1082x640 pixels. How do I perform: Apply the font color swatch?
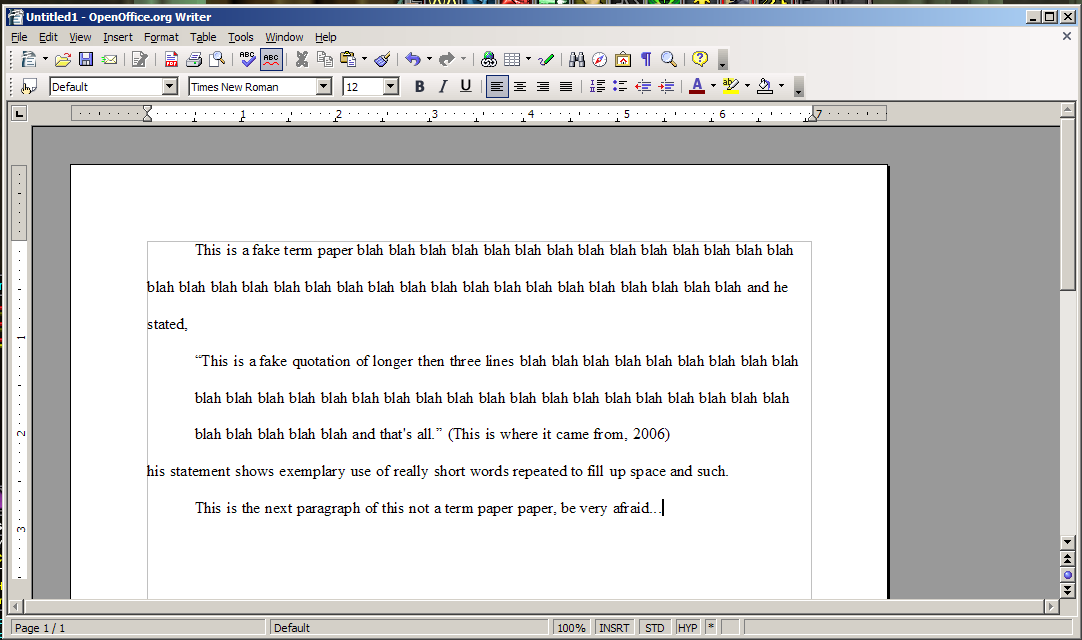click(x=697, y=87)
